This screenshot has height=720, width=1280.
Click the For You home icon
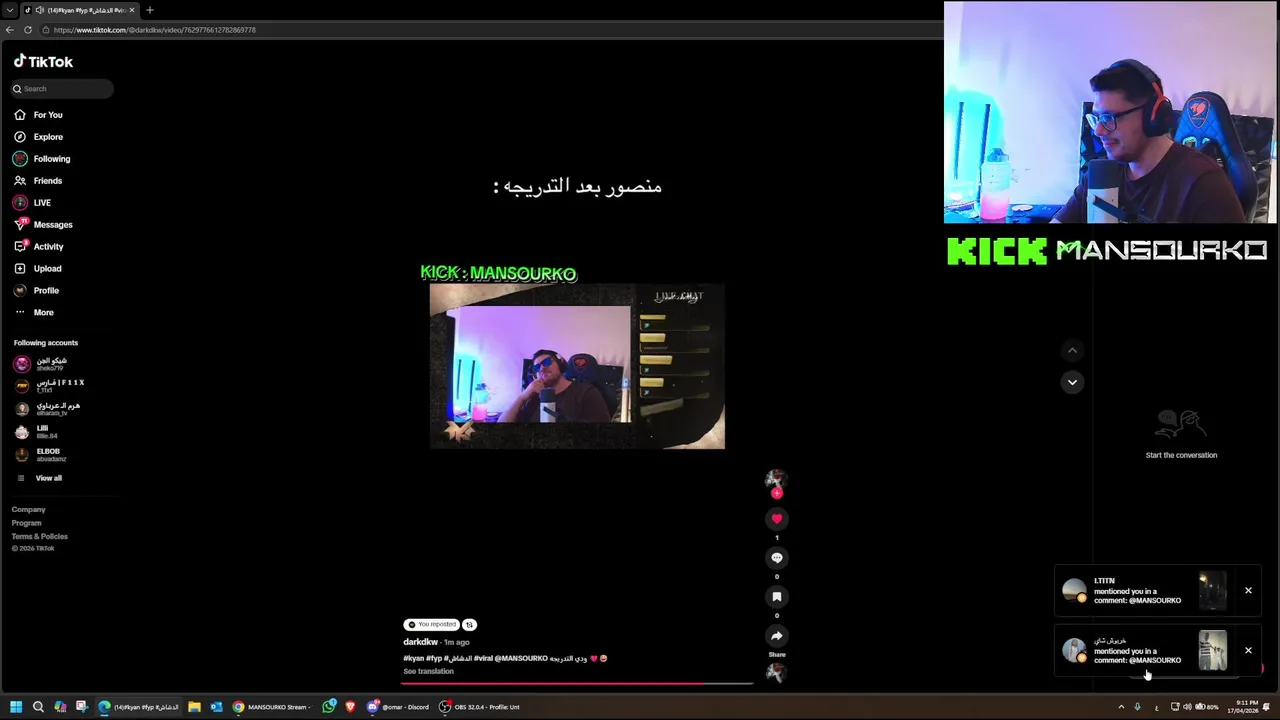[x=20, y=115]
